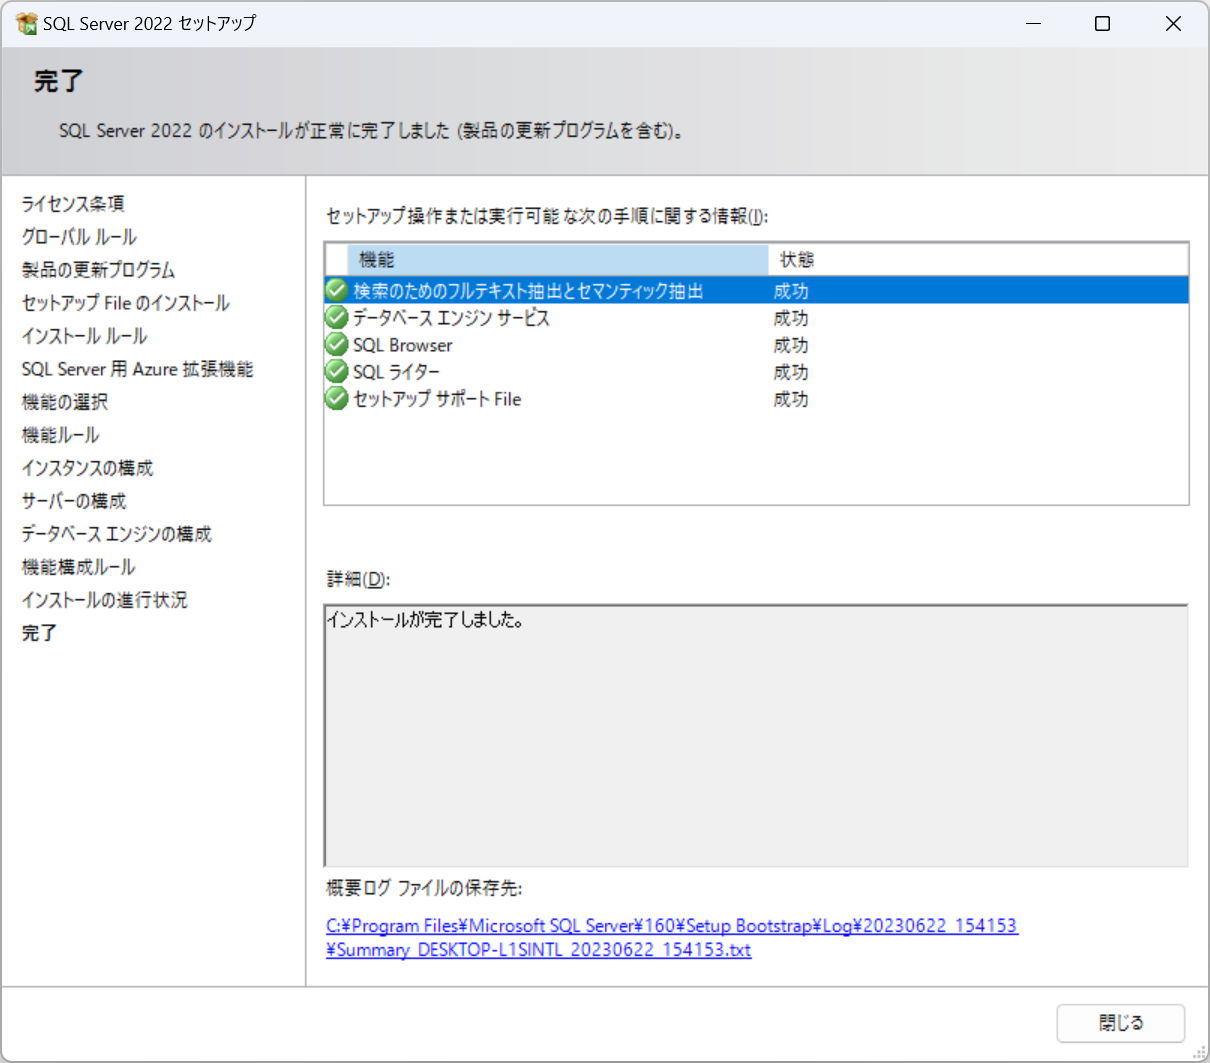Select the SQL ライター row
Screen dimensions: 1210x1063
757,372
